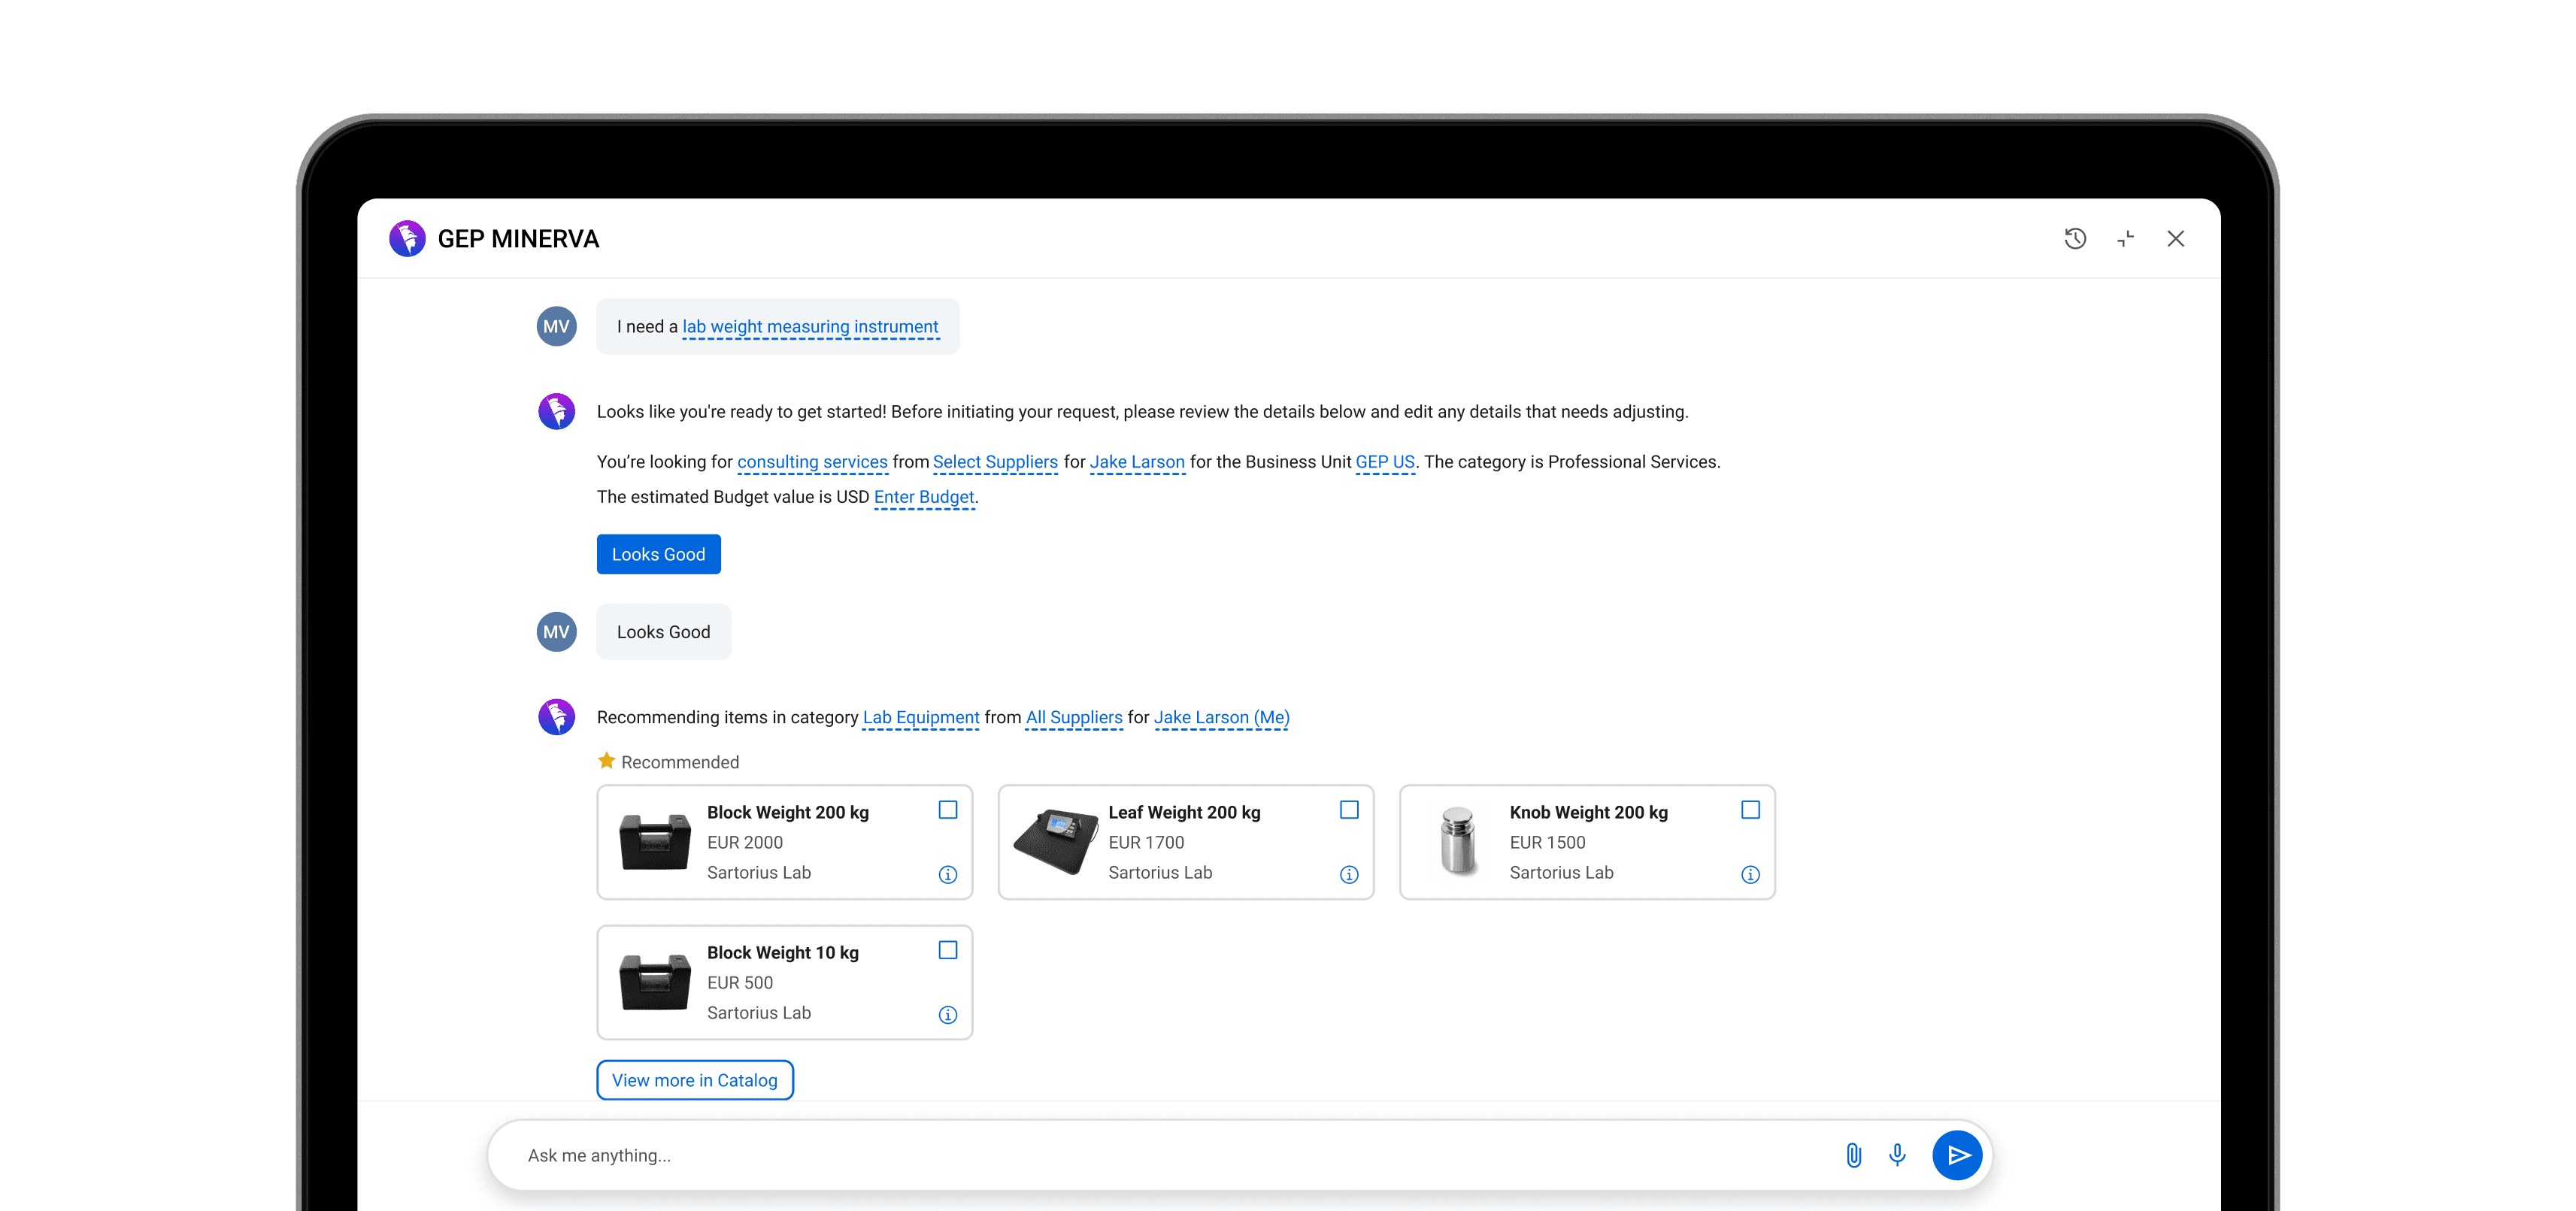Viewport: 2576px width, 1211px height.
Task: Click the blue Looks Good button
Action: coord(659,554)
